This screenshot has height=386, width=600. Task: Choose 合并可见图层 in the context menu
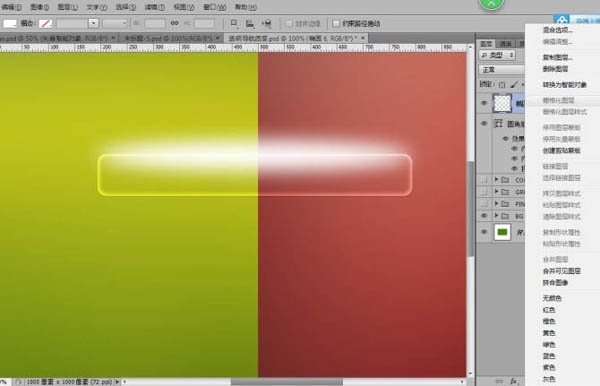[x=562, y=271]
